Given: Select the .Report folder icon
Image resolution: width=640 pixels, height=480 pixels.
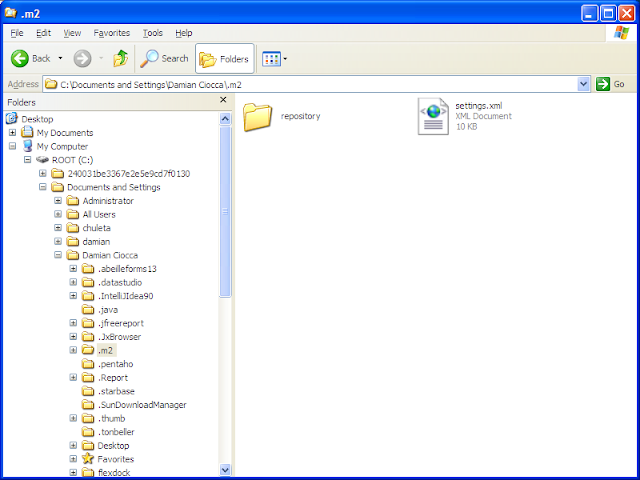Looking at the screenshot, I should click(88, 378).
